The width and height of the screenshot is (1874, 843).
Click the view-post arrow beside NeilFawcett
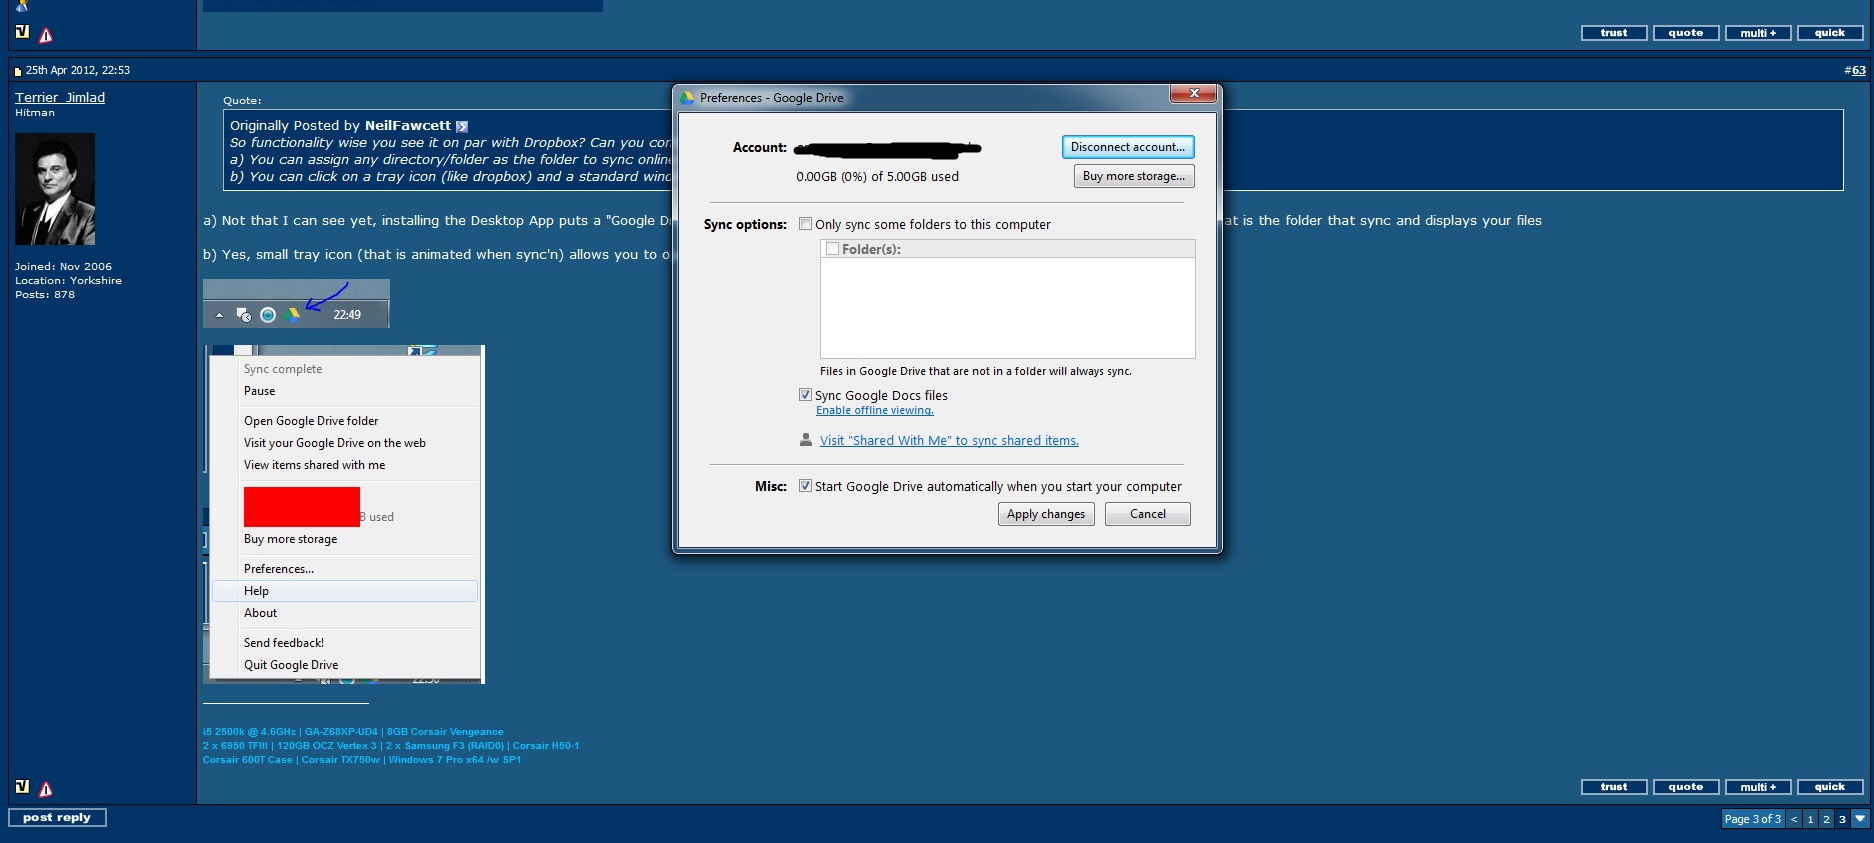(462, 126)
